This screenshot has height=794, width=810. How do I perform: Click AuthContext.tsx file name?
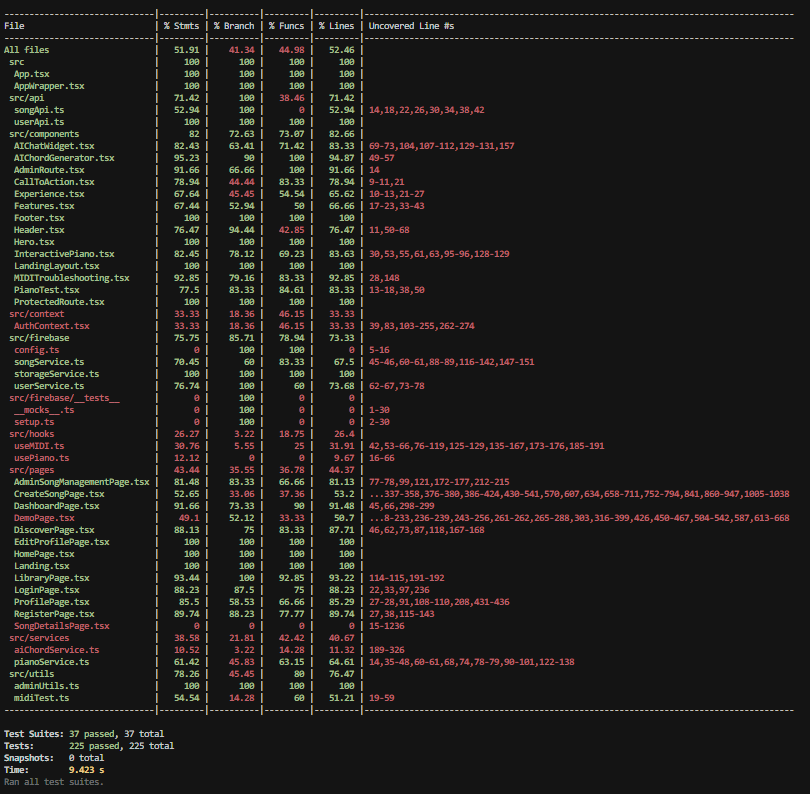tap(52, 326)
